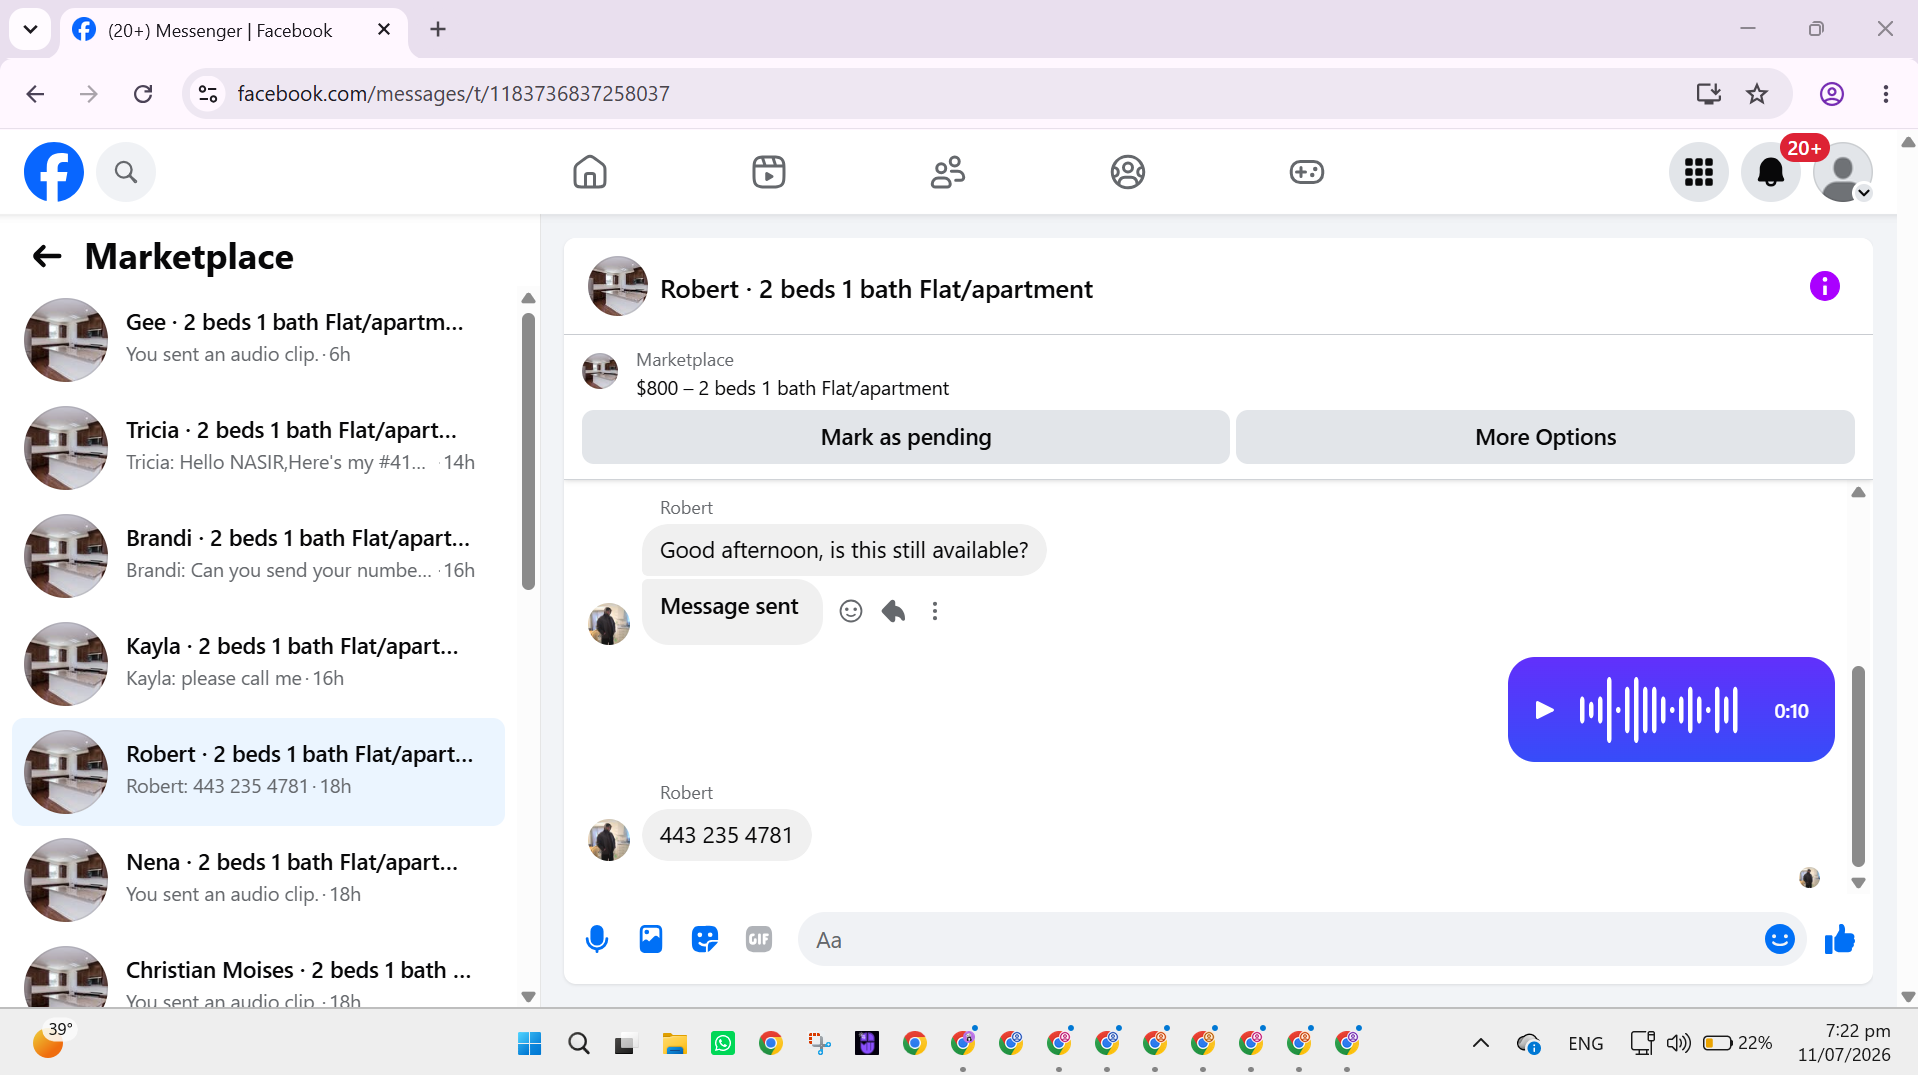The image size is (1918, 1075).
Task: Open a new browser tab
Action: tap(438, 29)
